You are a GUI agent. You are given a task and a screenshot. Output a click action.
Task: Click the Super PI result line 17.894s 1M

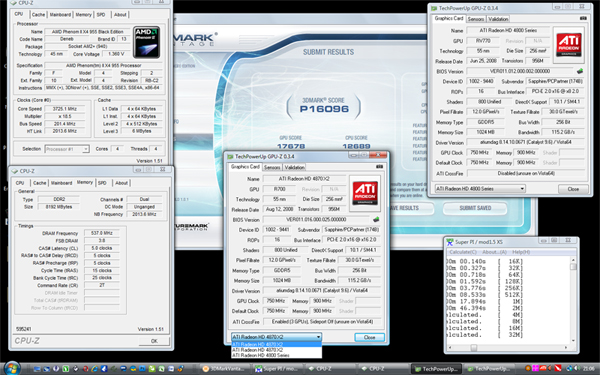[485, 302]
